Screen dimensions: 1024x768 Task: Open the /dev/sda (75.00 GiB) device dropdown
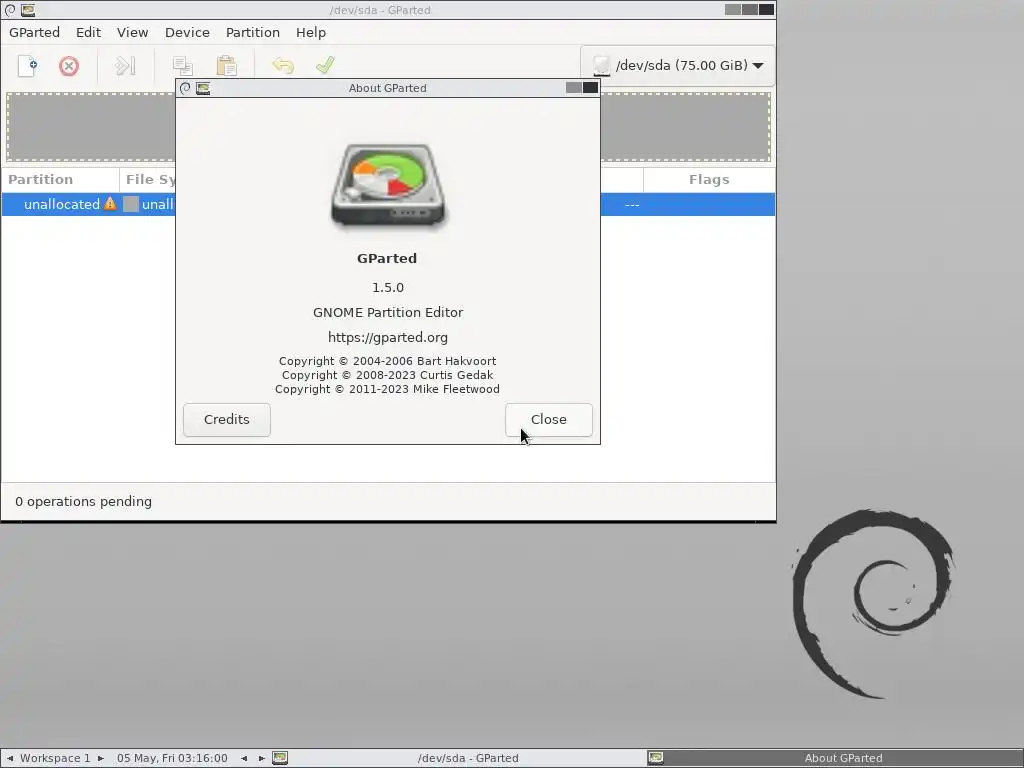coord(678,65)
